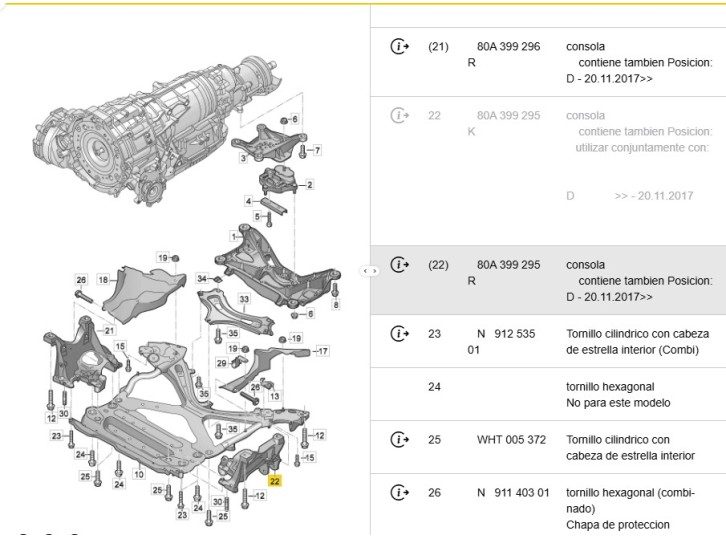Select highlighted row 80A 399 295 R
Screen dimensions: 726x539
pyautogui.click(x=548, y=280)
